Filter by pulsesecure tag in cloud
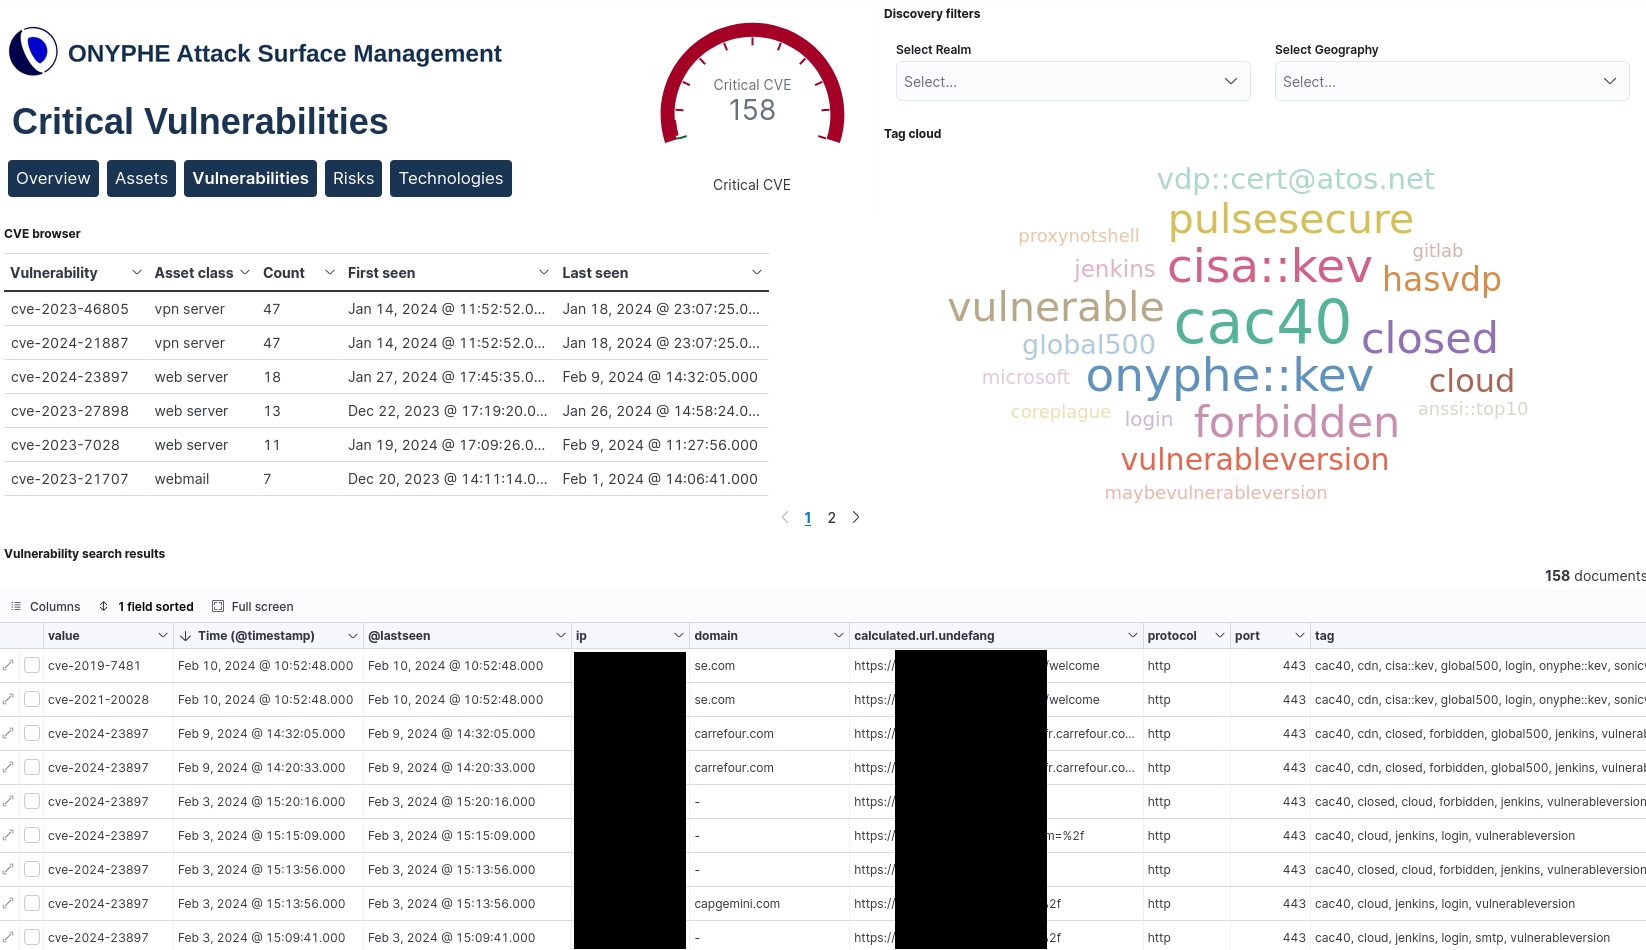1646x950 pixels. click(1291, 219)
